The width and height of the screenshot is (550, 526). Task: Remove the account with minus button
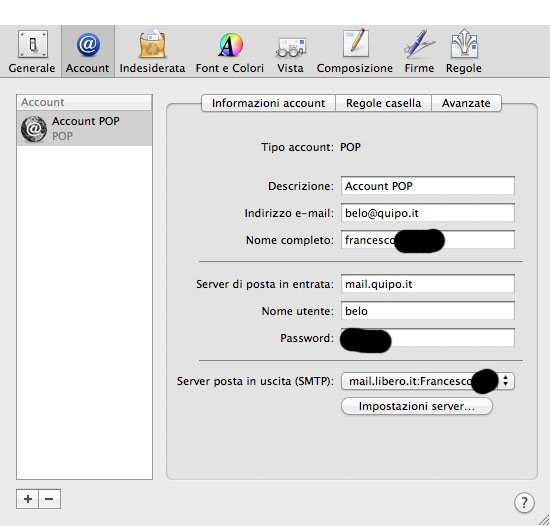pyautogui.click(x=49, y=499)
